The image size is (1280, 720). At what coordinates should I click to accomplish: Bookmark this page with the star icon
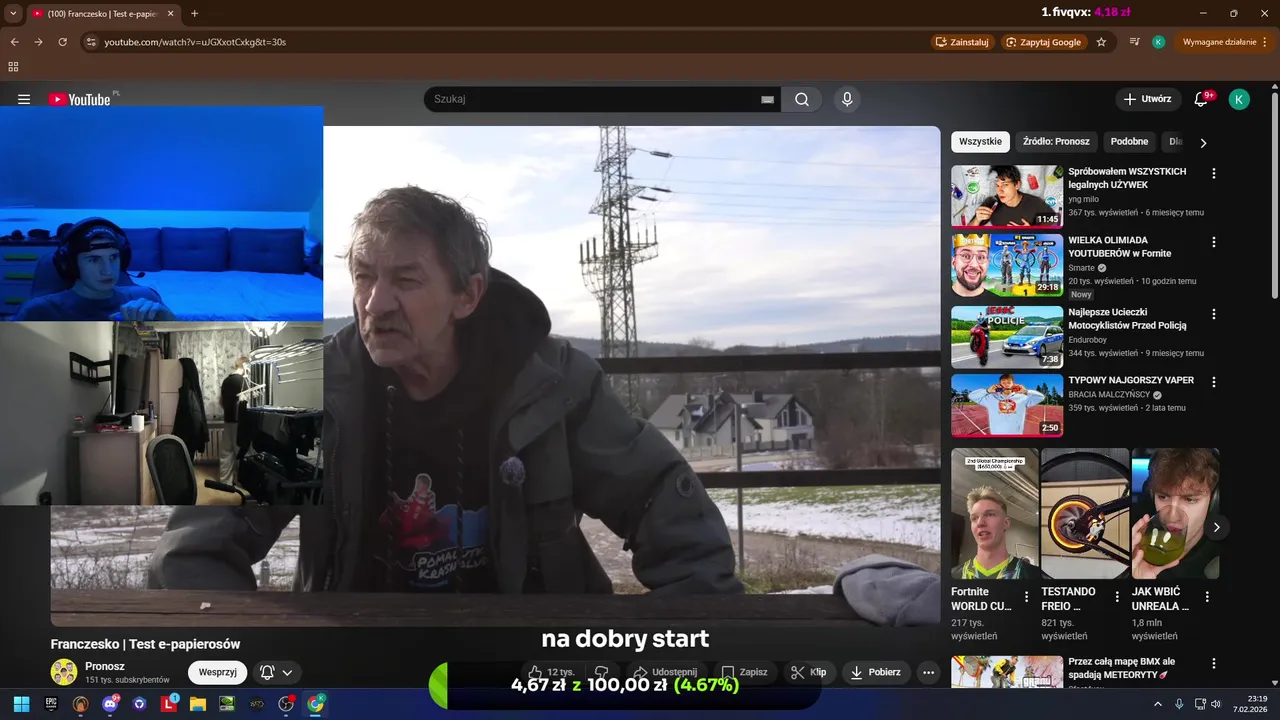coord(1101,42)
